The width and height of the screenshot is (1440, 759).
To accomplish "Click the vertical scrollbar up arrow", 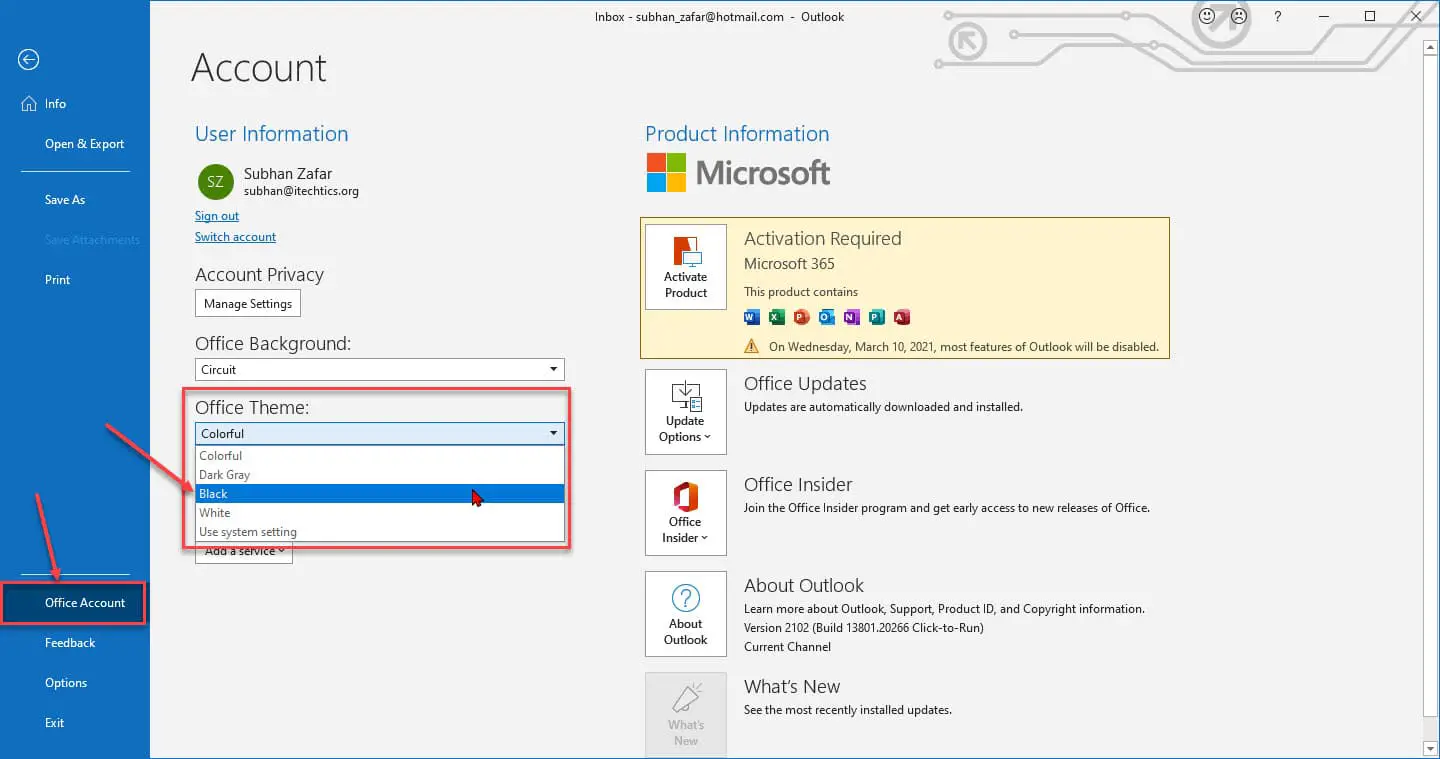I will [x=1431, y=45].
